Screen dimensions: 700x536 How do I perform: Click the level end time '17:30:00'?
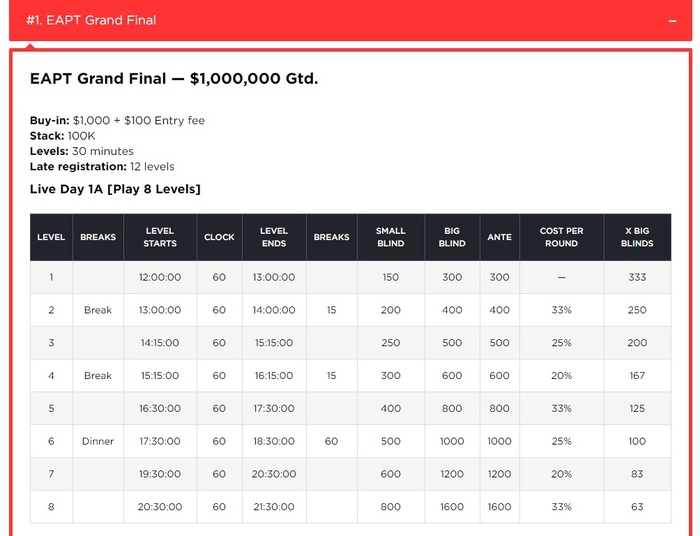tap(274, 408)
